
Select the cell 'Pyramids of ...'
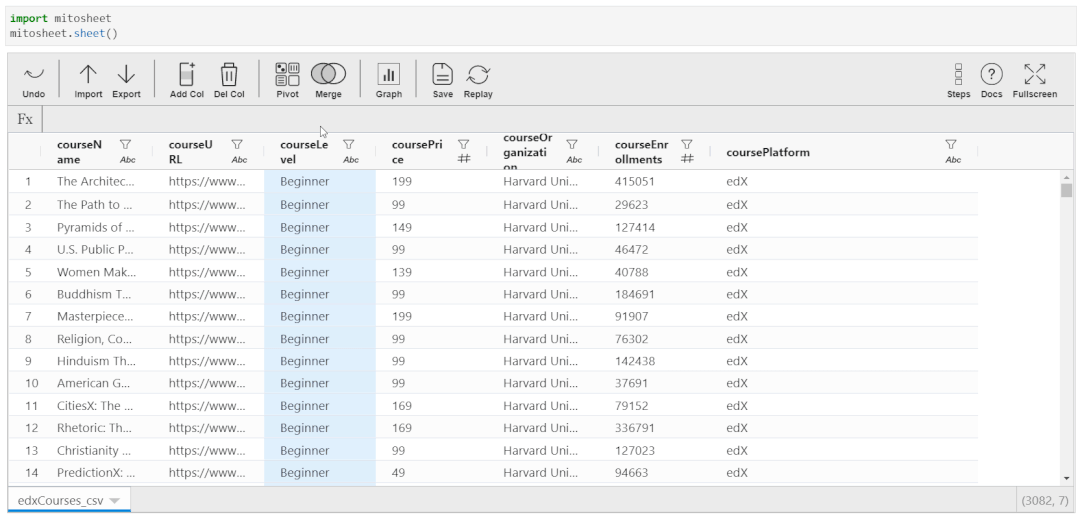click(x=96, y=227)
